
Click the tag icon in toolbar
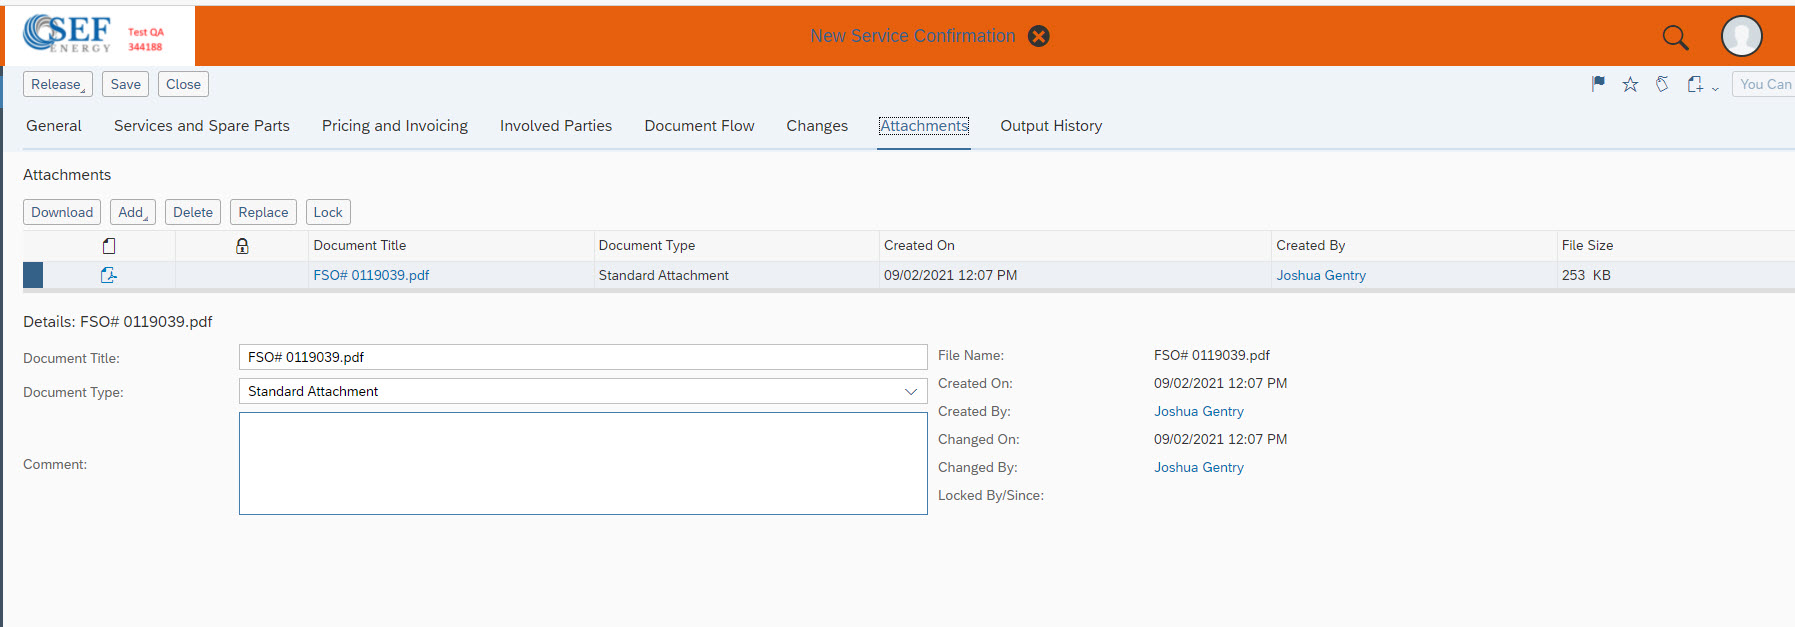(1662, 84)
